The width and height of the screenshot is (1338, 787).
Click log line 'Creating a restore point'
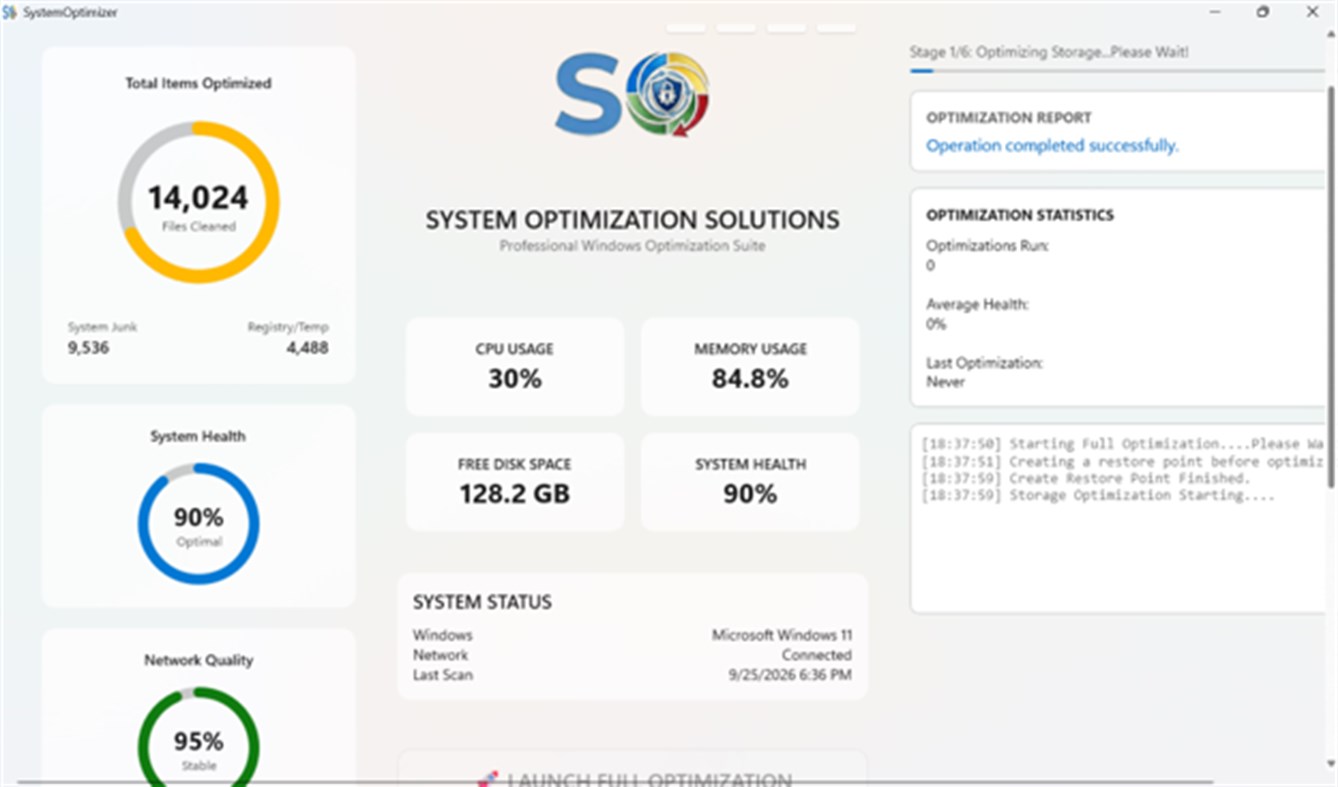(1123, 461)
